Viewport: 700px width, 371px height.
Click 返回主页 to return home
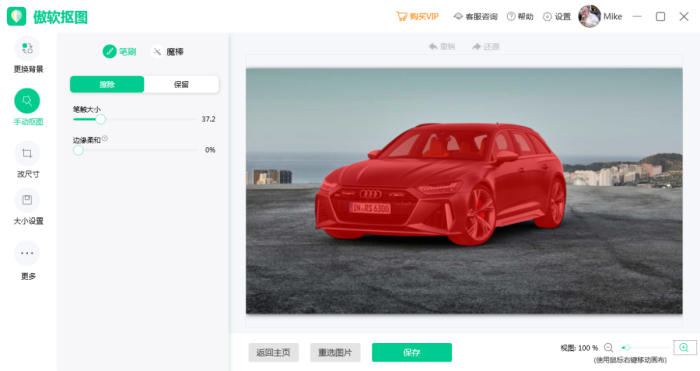(274, 353)
